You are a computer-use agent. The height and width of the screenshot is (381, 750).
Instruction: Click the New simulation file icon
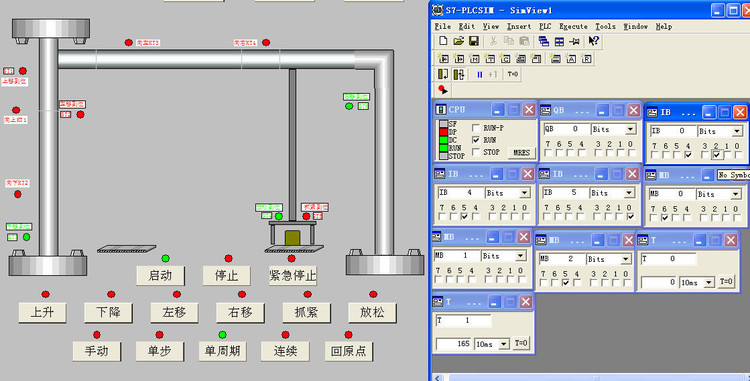click(443, 41)
